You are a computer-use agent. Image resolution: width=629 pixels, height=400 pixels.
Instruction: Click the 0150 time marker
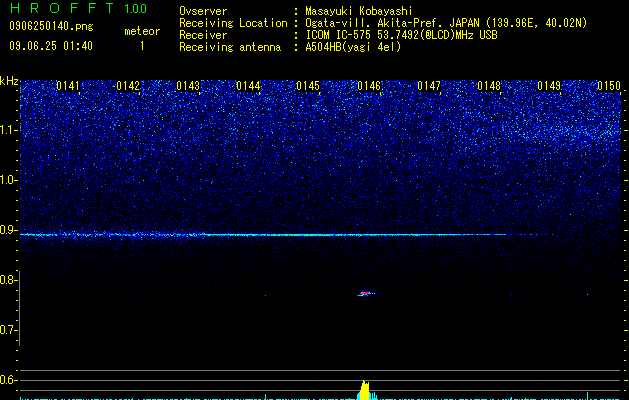(609, 86)
